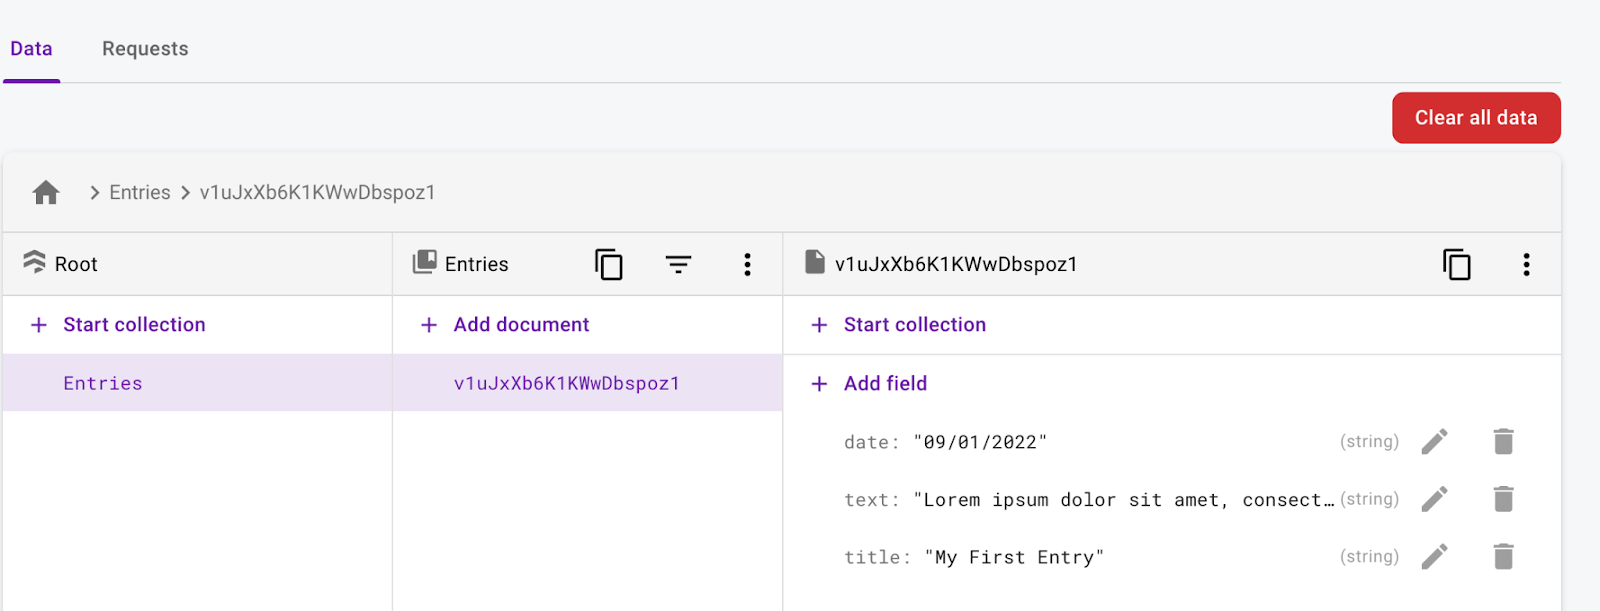Open filter for Entries collection
The height and width of the screenshot is (611, 1600).
pos(678,264)
